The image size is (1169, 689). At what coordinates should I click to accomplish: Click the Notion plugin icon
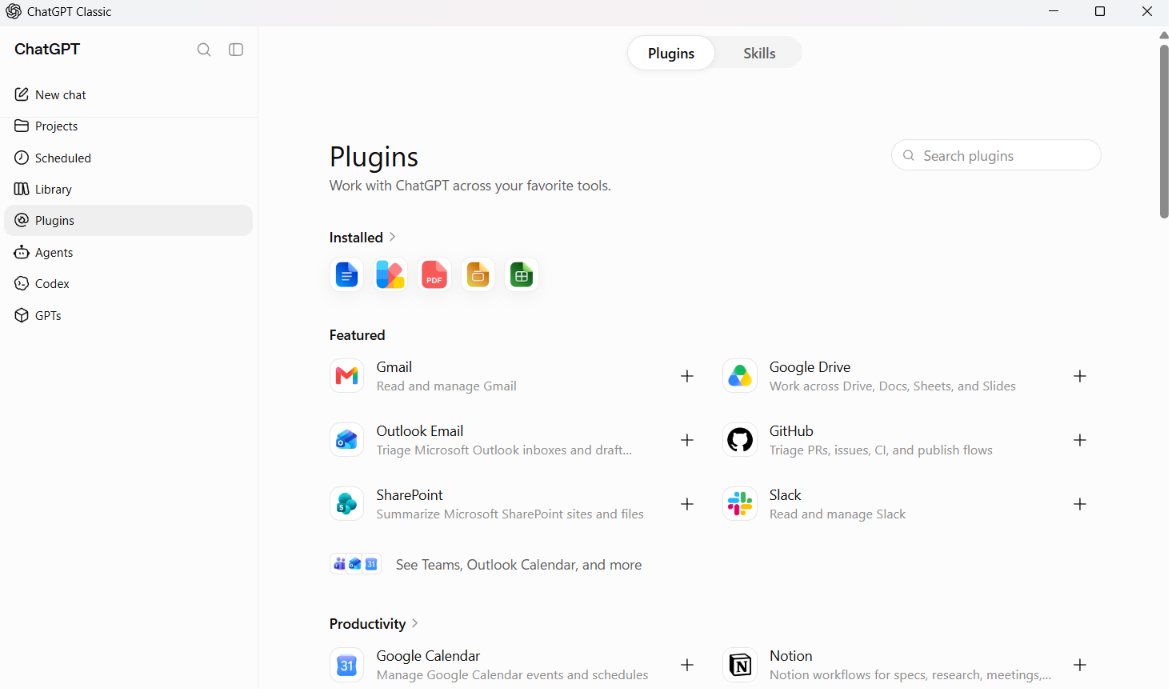pyautogui.click(x=740, y=665)
